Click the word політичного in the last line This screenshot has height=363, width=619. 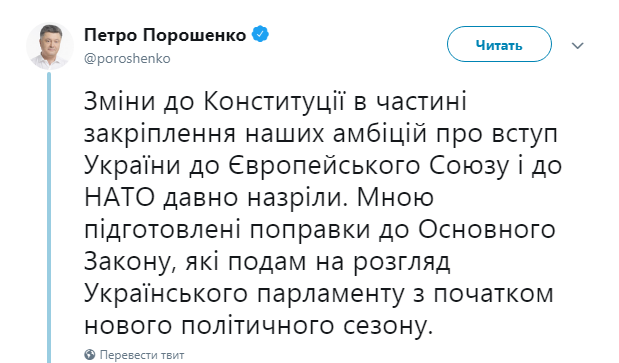(258, 326)
